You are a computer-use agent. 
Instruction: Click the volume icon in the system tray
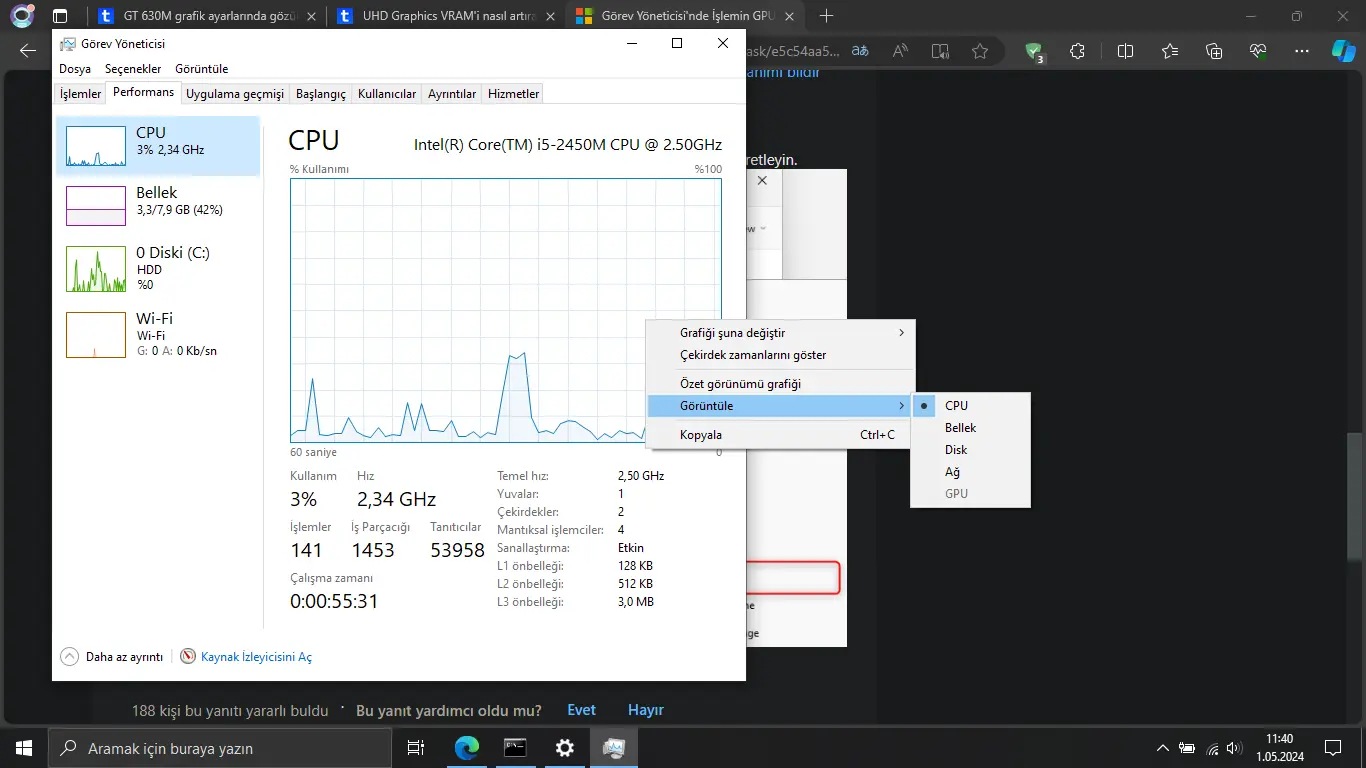(1236, 748)
